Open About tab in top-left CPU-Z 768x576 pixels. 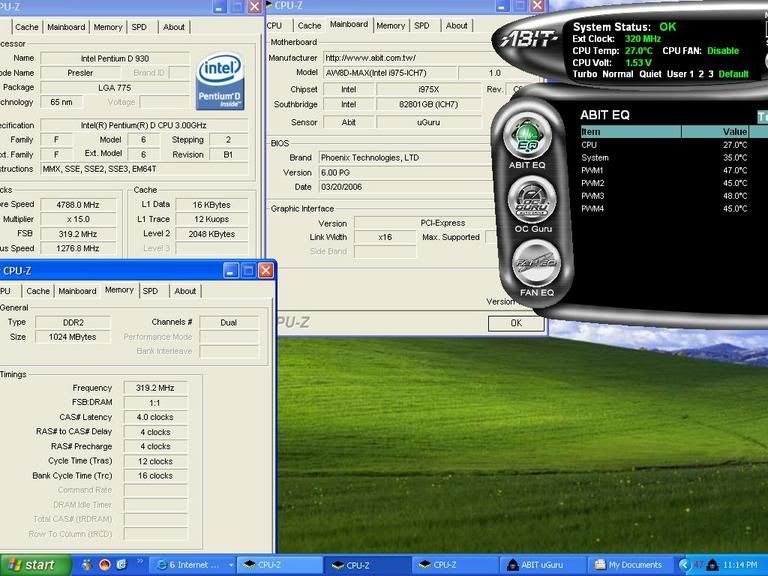[x=174, y=27]
